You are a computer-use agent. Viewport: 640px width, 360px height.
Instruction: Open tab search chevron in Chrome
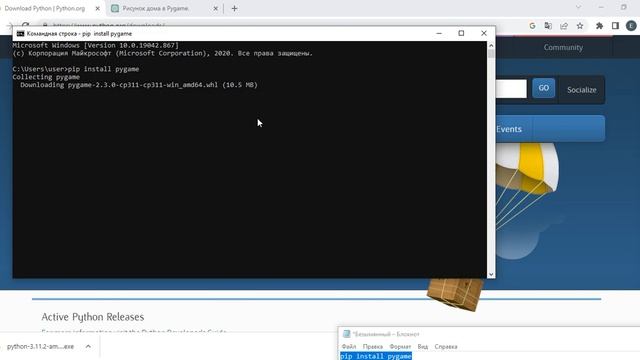(x=578, y=7)
